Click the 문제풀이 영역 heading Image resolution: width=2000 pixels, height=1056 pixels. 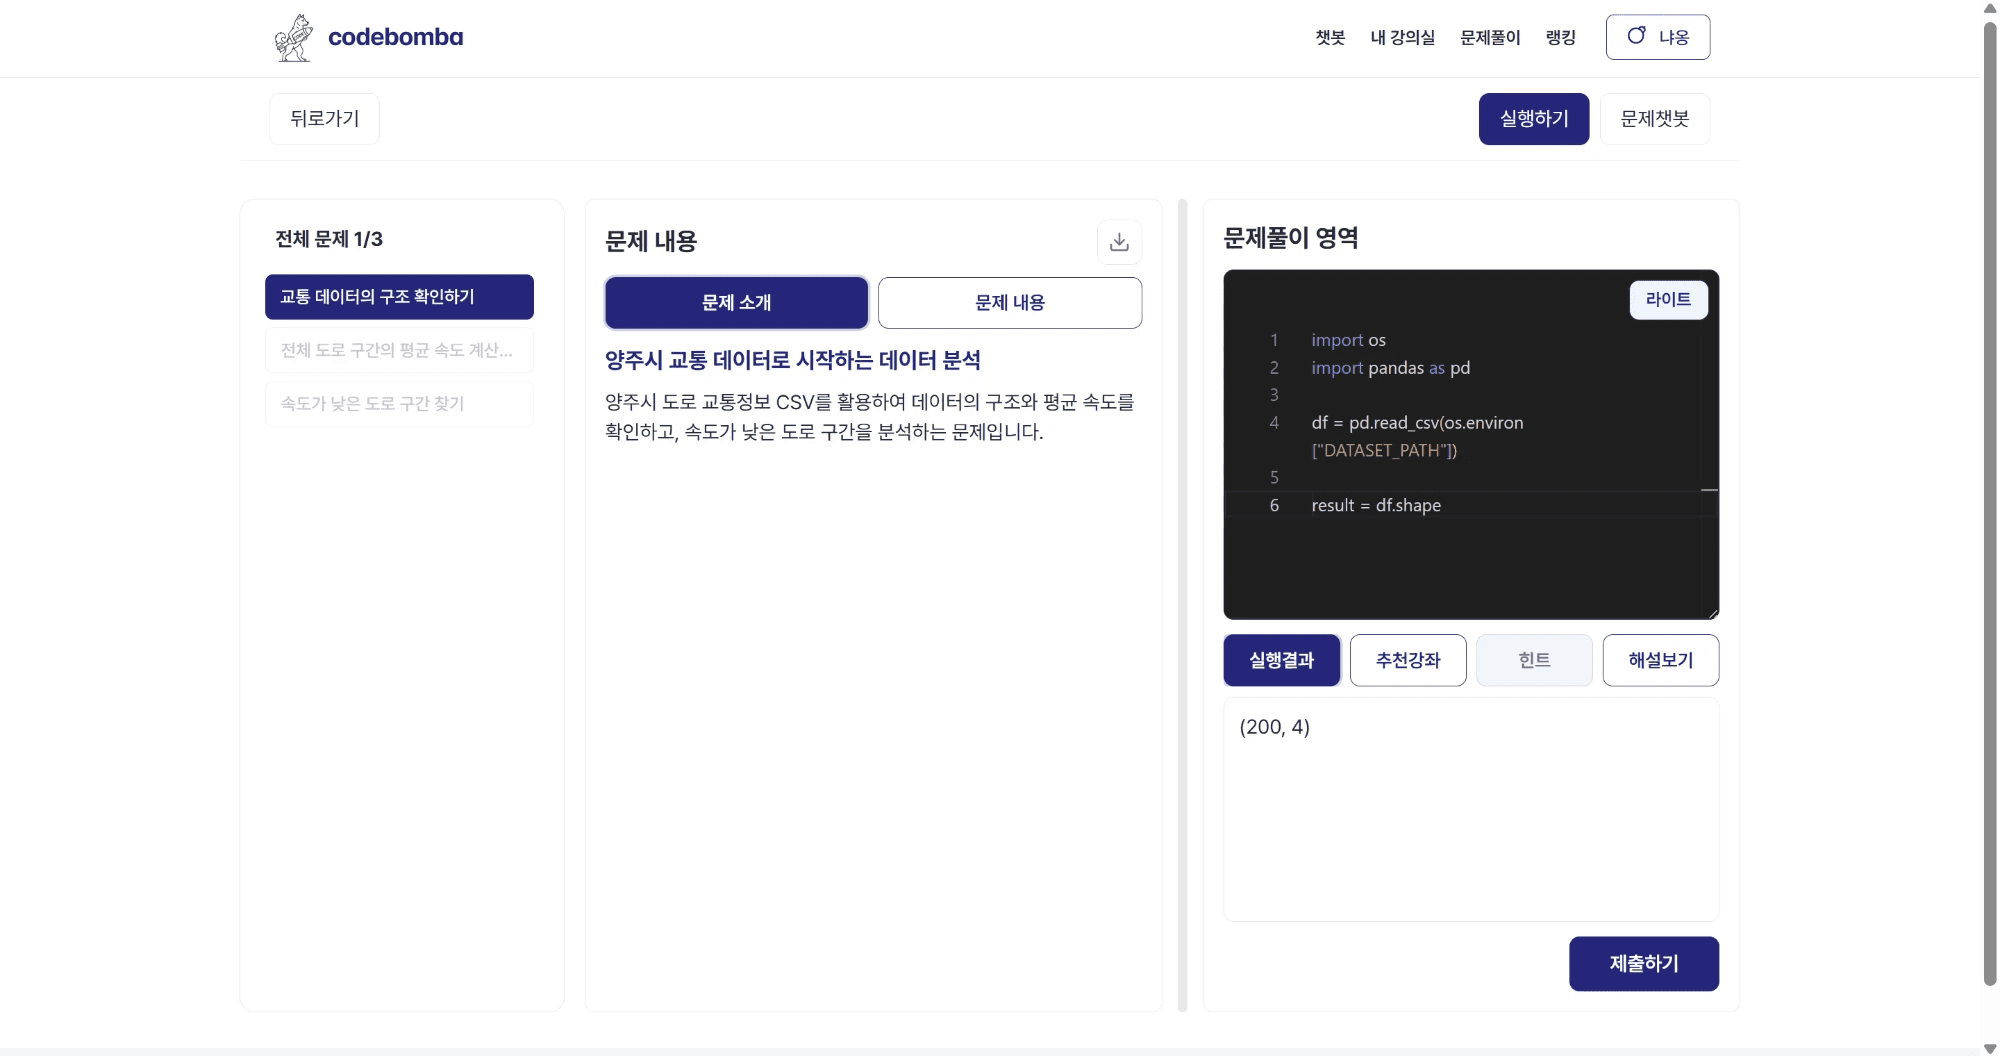pos(1290,238)
